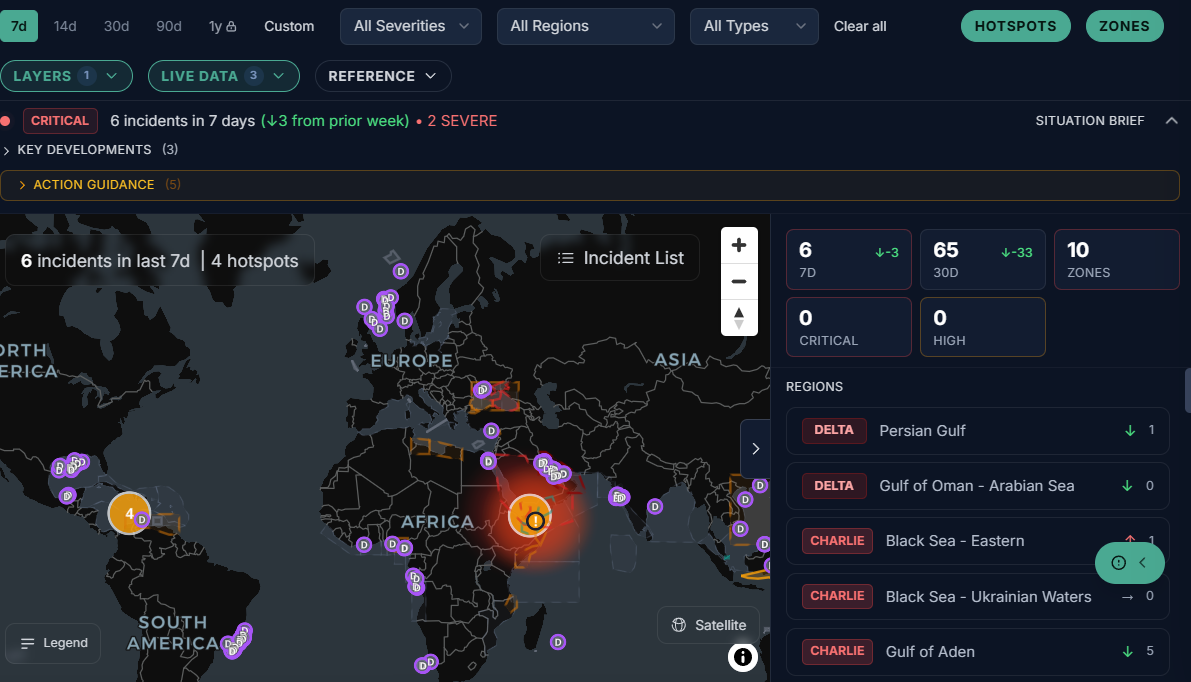Screen dimensions: 1191x682
Task: Switch map to Satellite view
Action: click(x=709, y=625)
